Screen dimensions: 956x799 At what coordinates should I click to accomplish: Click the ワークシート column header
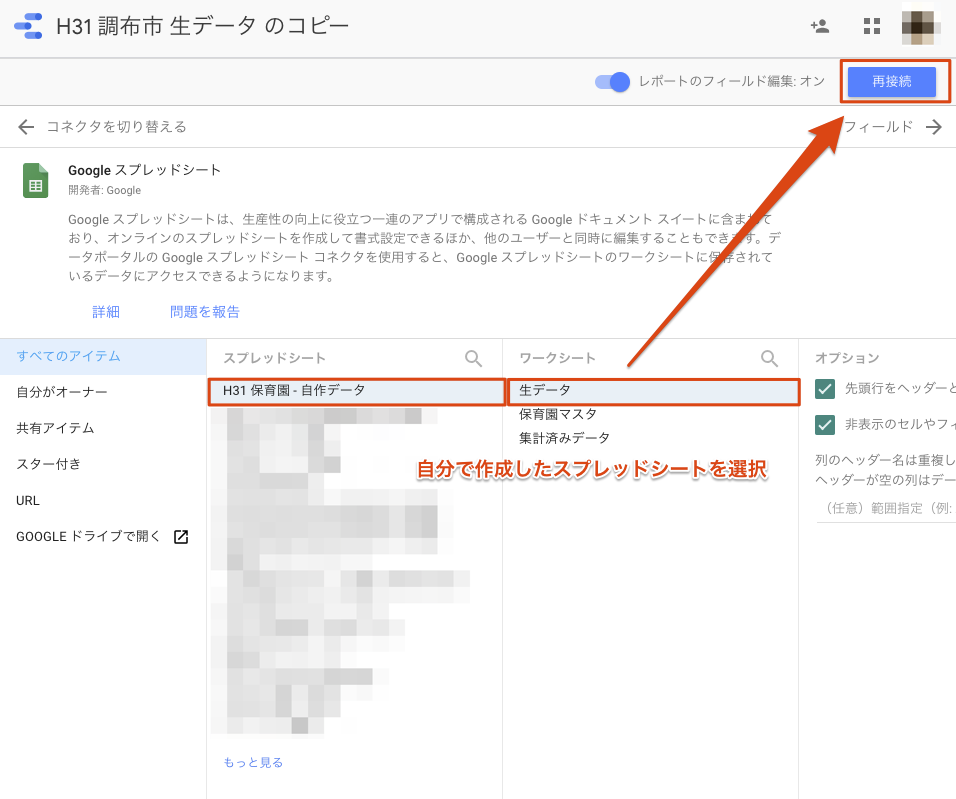point(557,359)
